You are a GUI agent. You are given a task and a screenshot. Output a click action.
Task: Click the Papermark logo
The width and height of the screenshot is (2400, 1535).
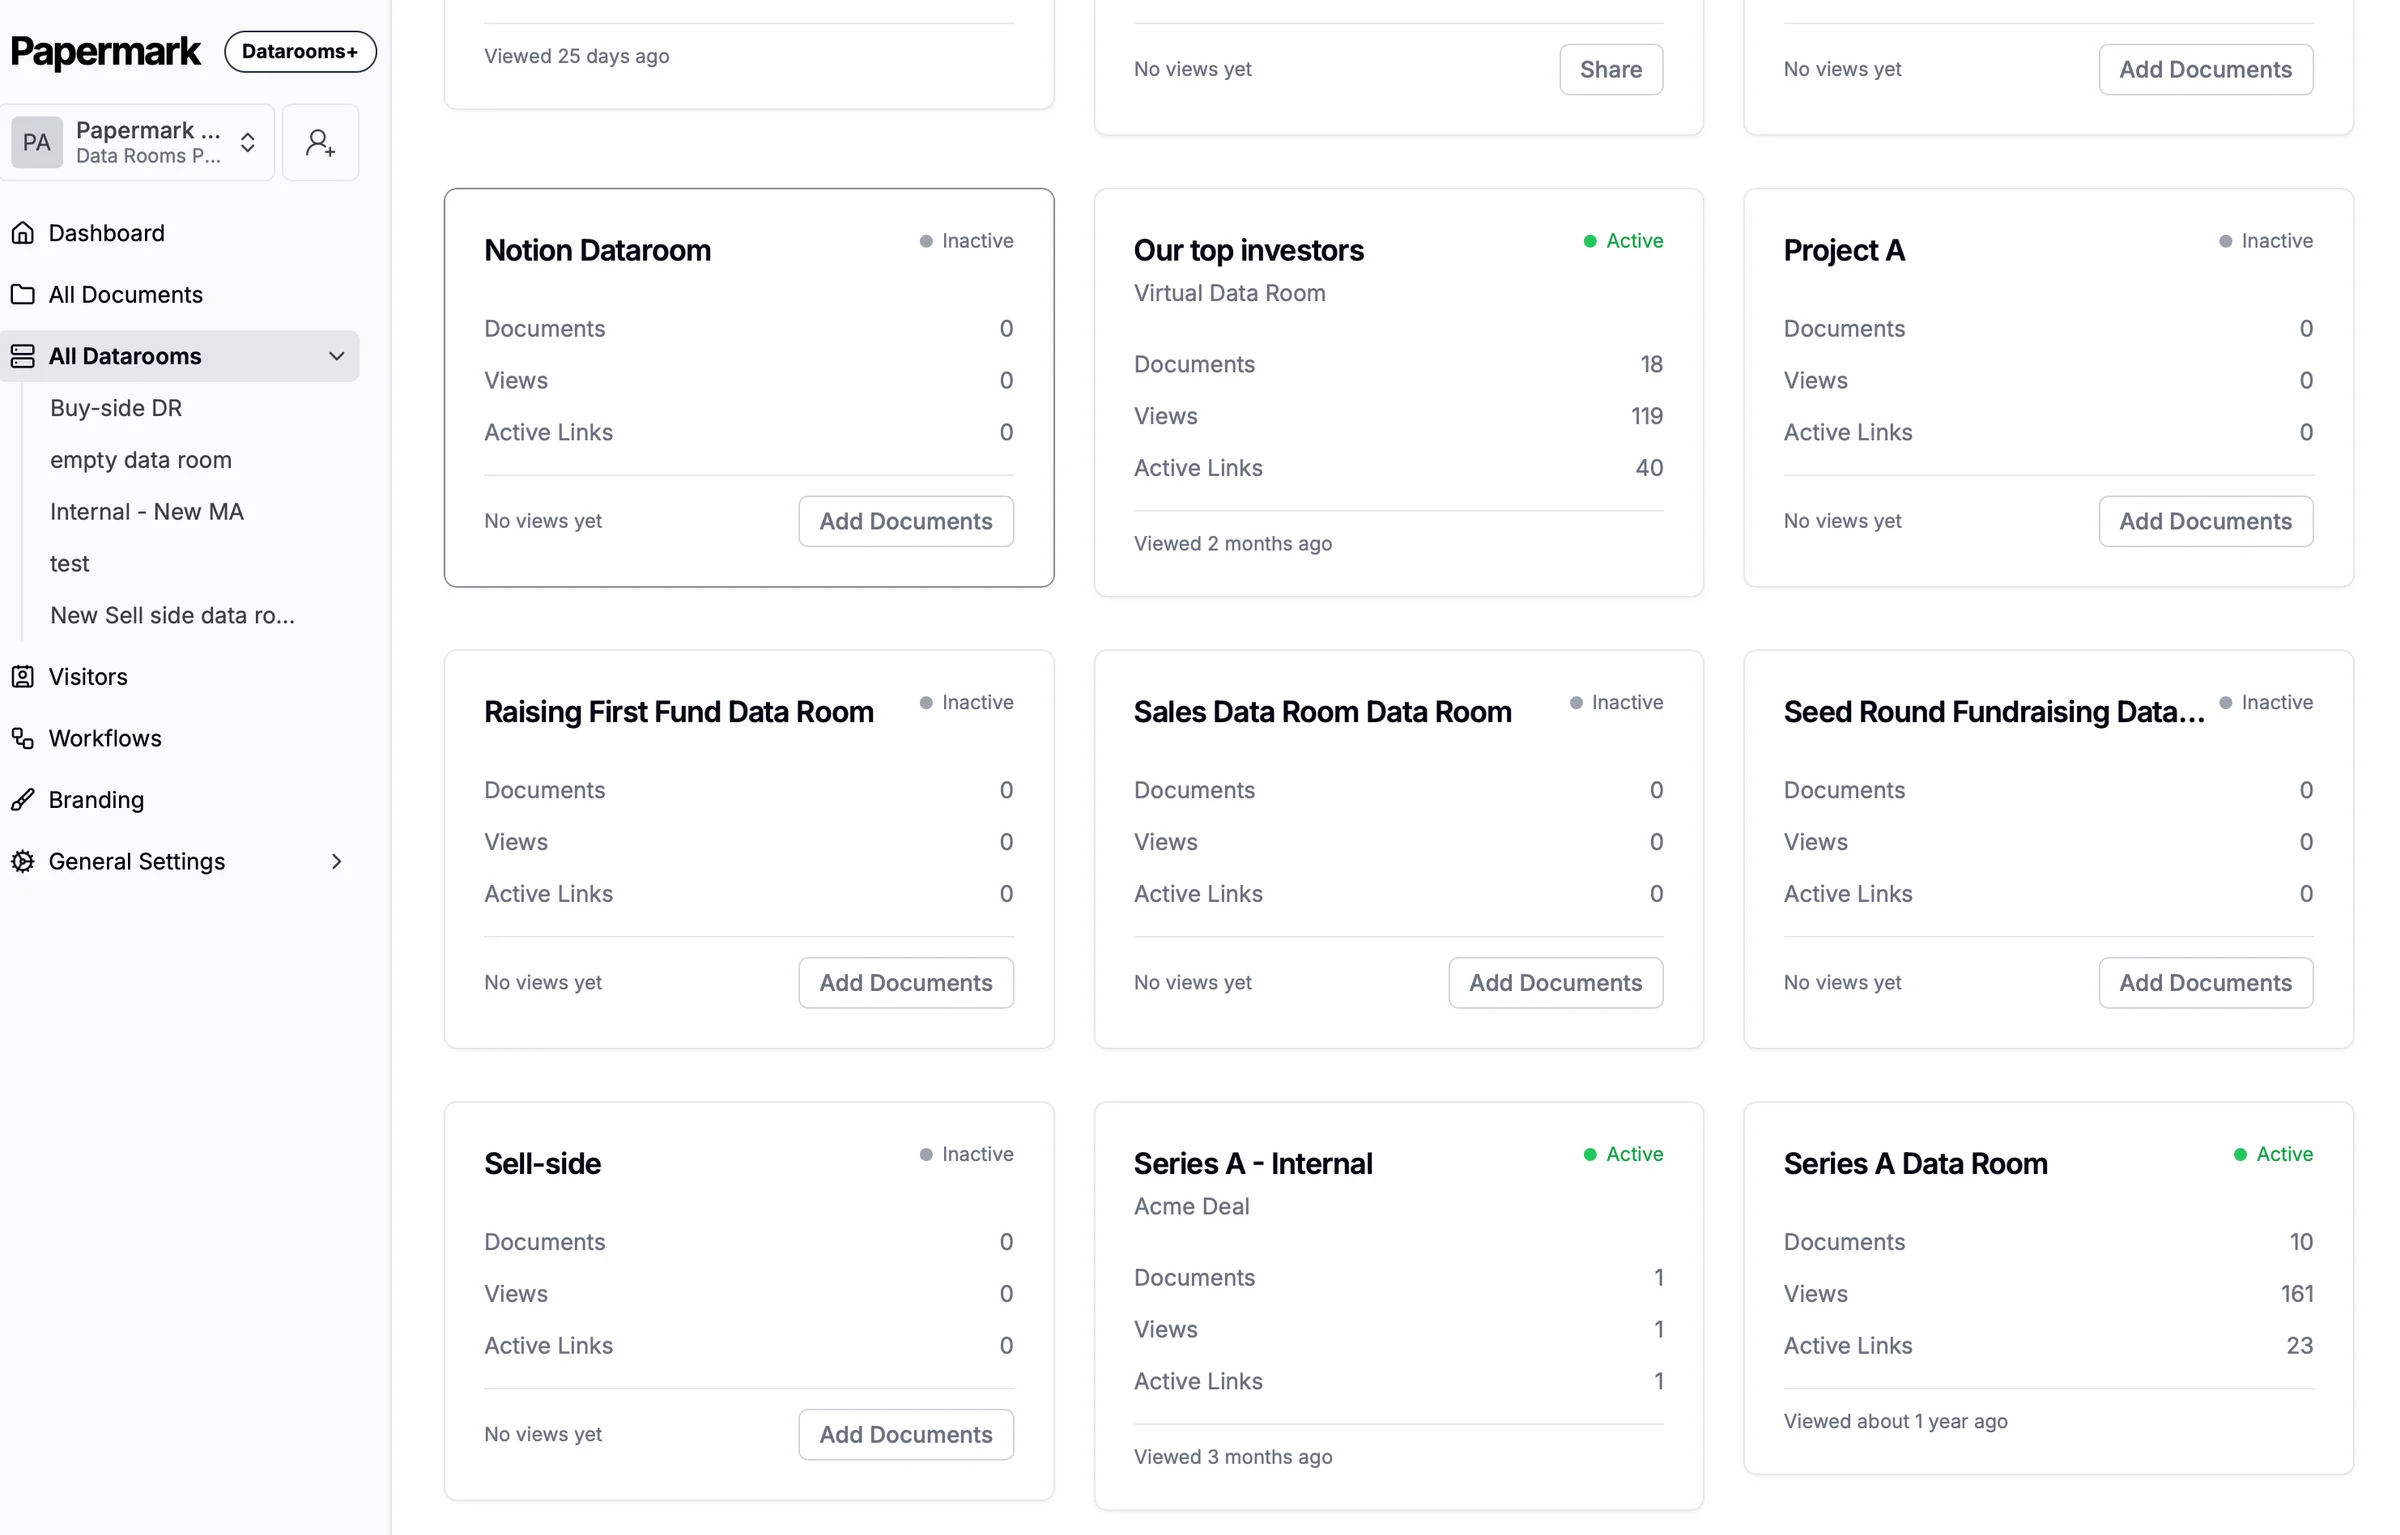[x=105, y=51]
